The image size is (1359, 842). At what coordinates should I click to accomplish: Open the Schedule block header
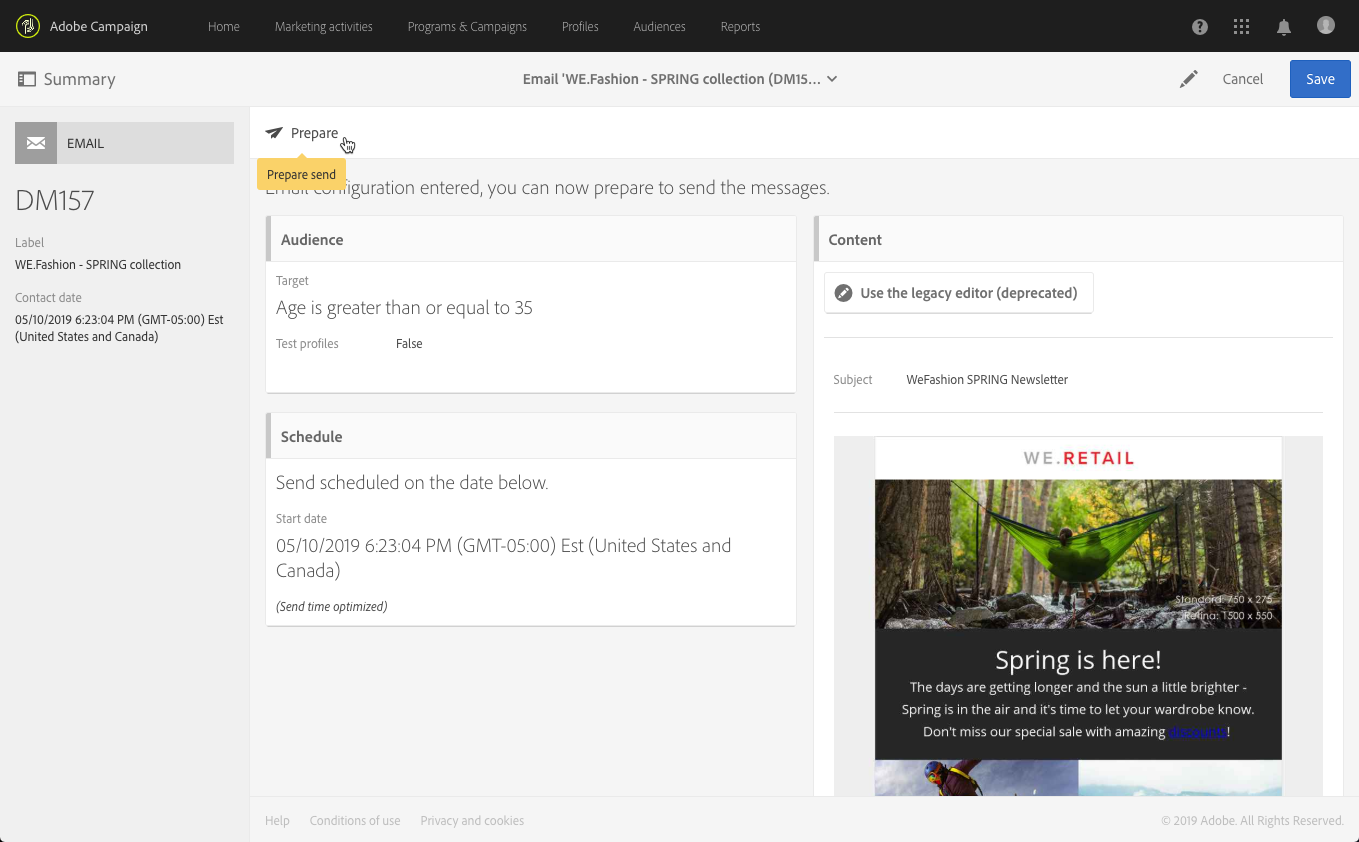[531, 437]
